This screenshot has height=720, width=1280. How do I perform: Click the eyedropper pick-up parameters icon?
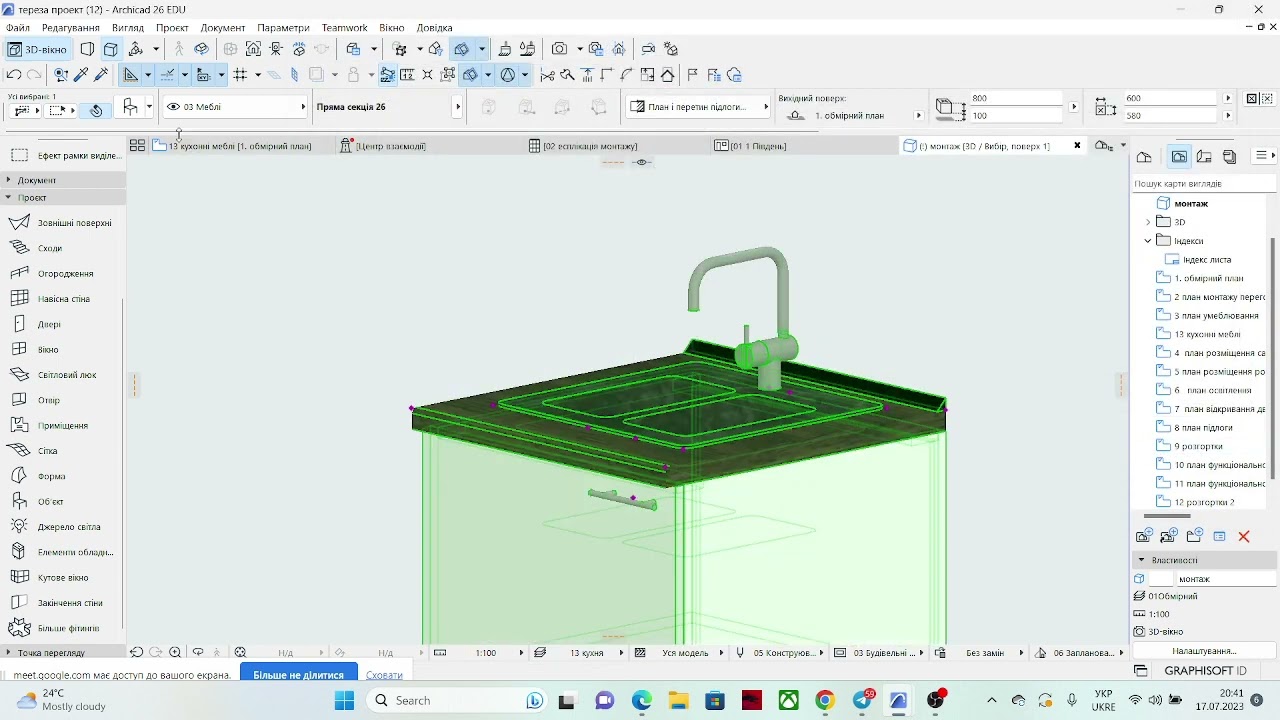click(82, 75)
